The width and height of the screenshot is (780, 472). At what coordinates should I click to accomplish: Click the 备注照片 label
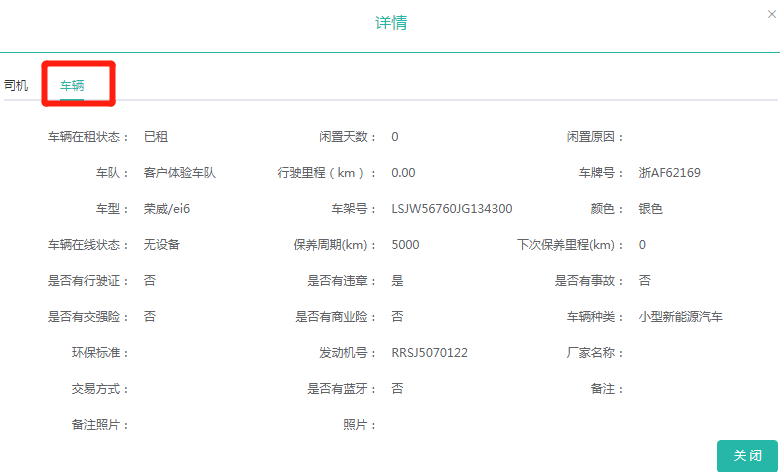click(x=99, y=425)
